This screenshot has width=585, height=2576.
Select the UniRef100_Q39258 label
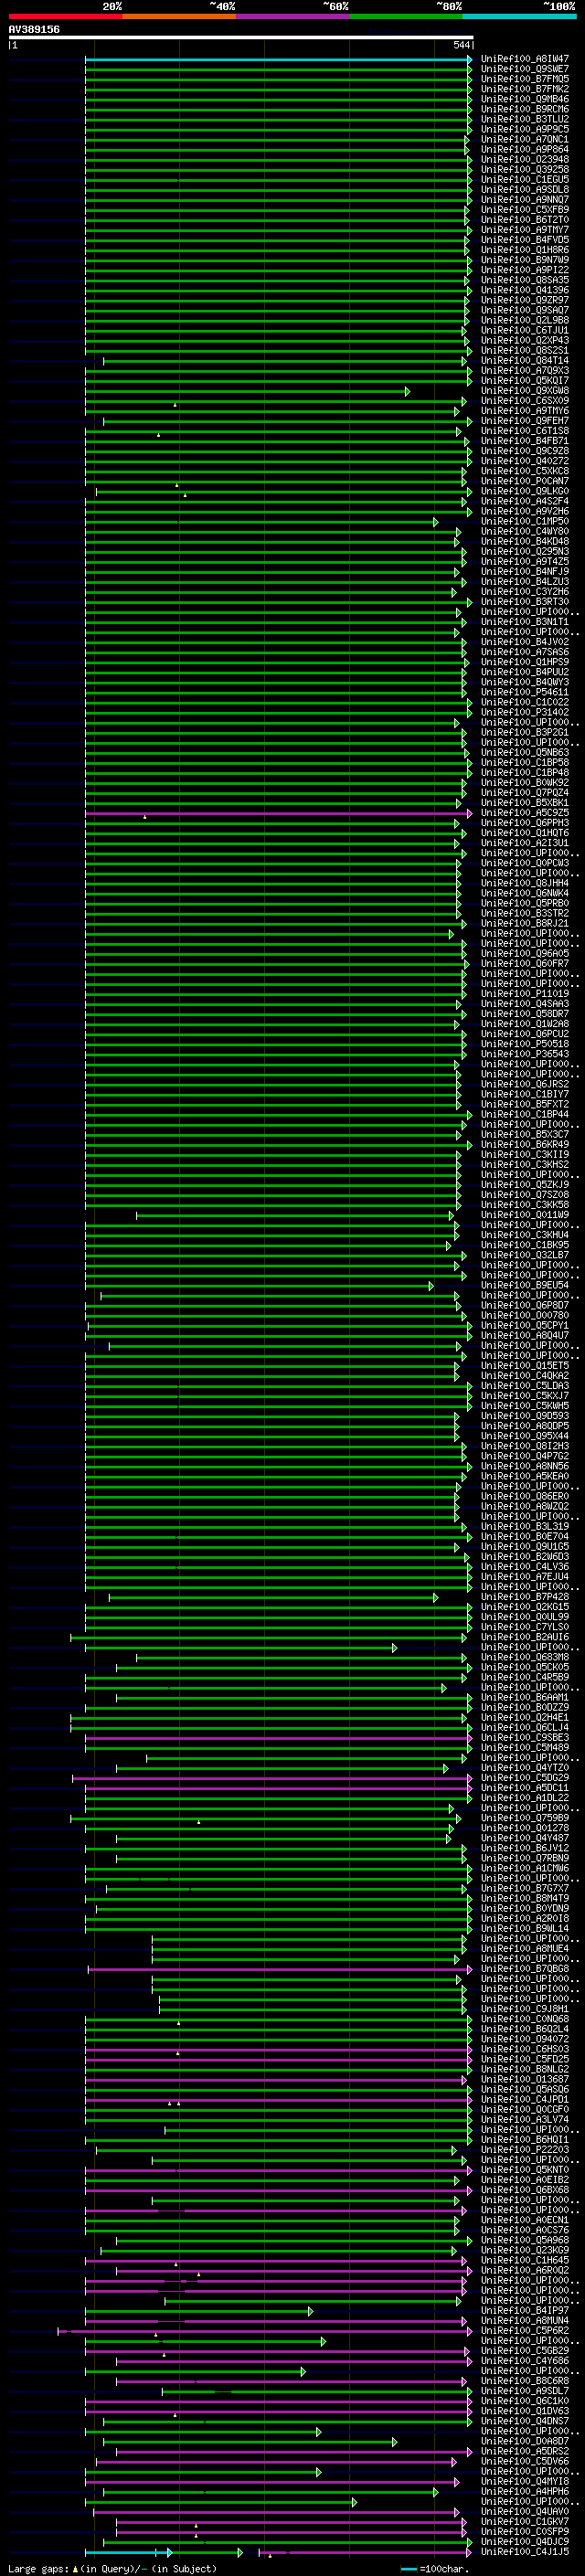pos(525,169)
